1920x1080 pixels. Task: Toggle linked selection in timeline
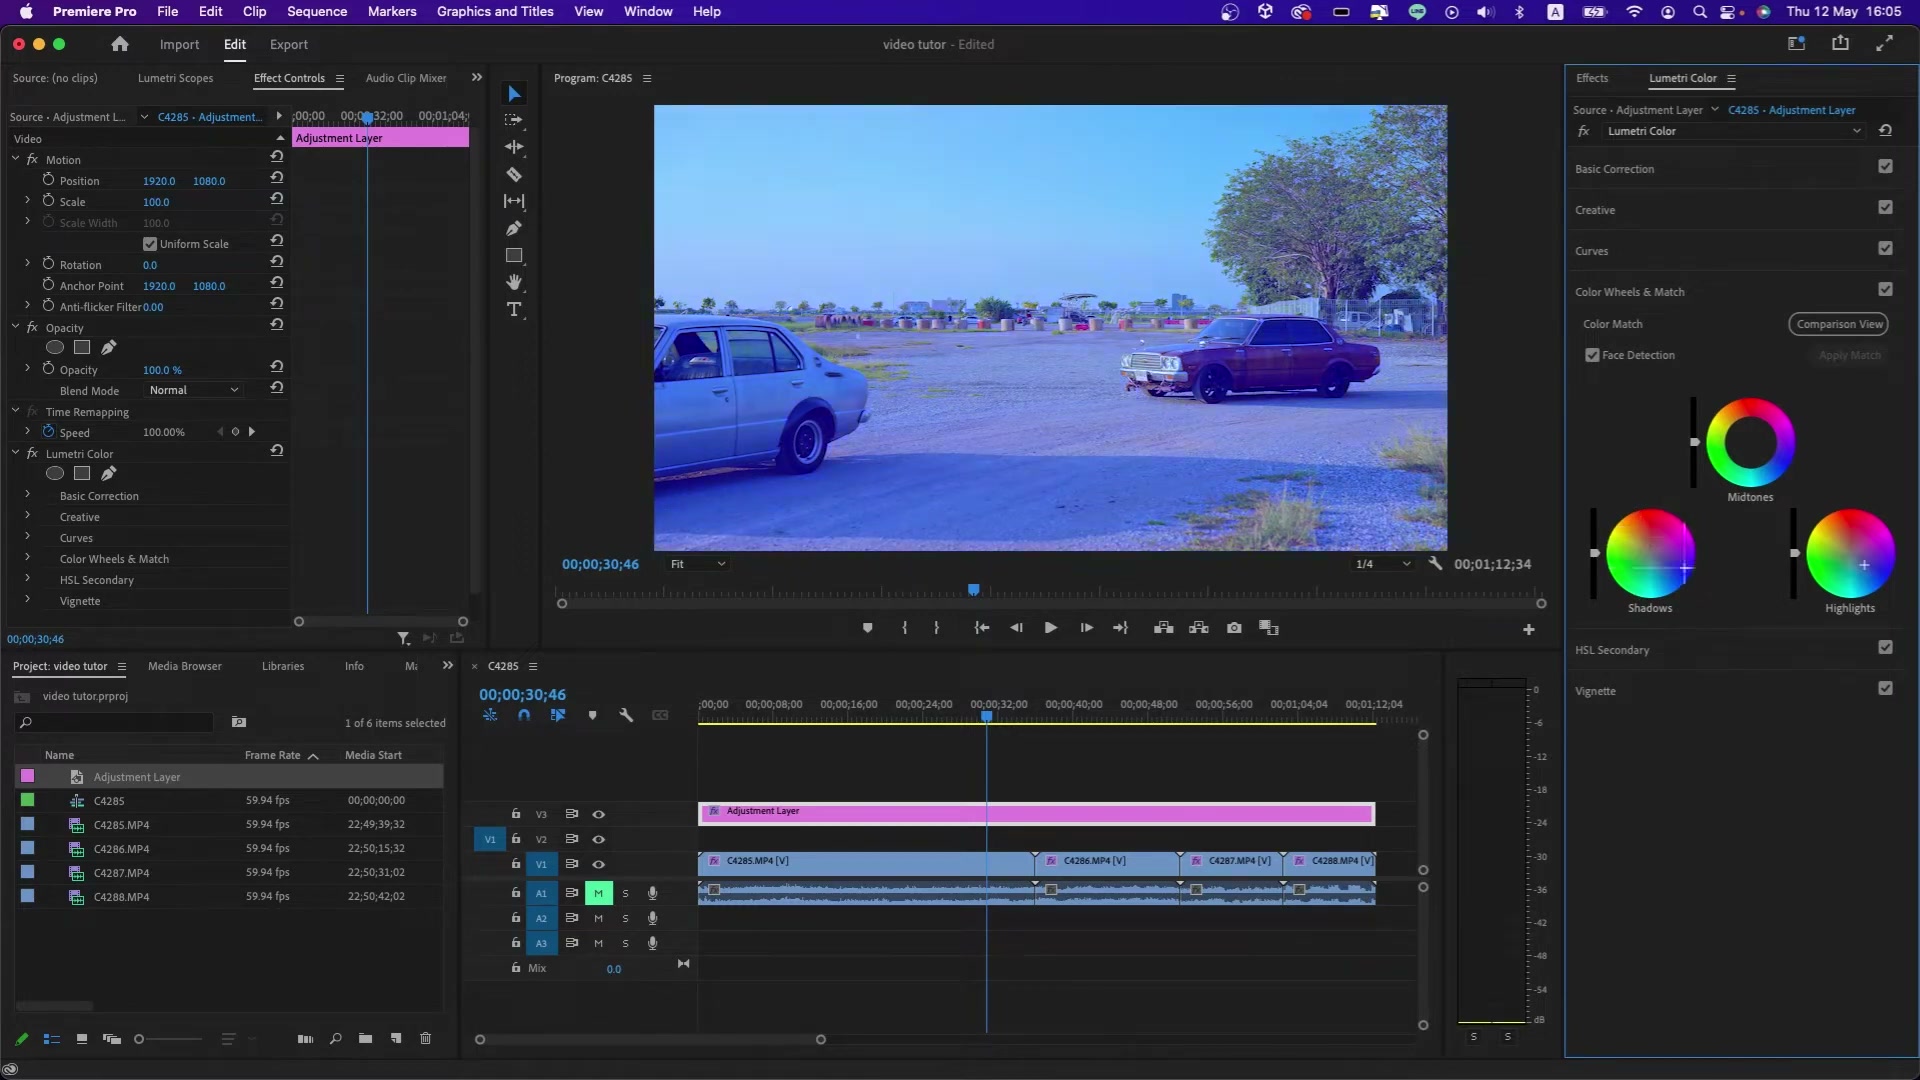[558, 715]
